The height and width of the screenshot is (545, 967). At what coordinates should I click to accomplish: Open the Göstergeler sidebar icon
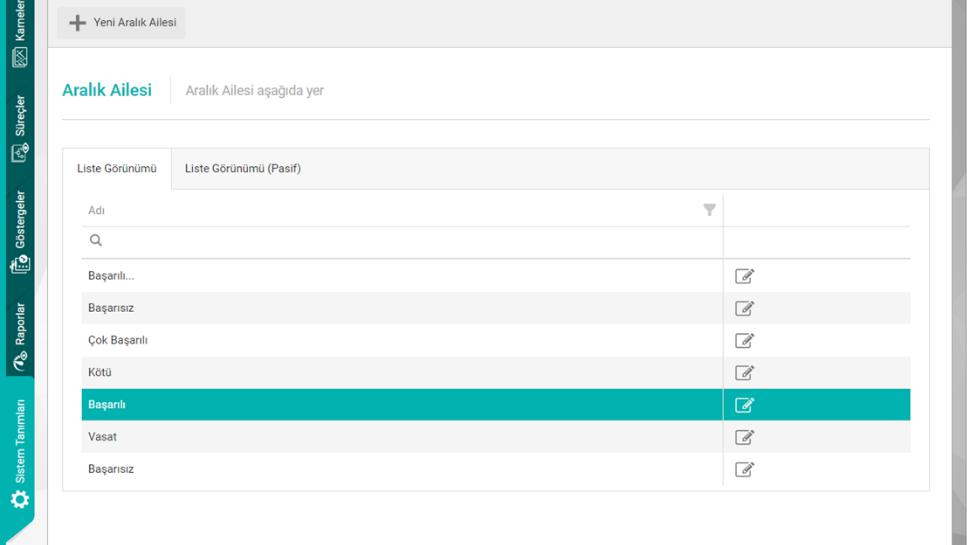pos(19,264)
